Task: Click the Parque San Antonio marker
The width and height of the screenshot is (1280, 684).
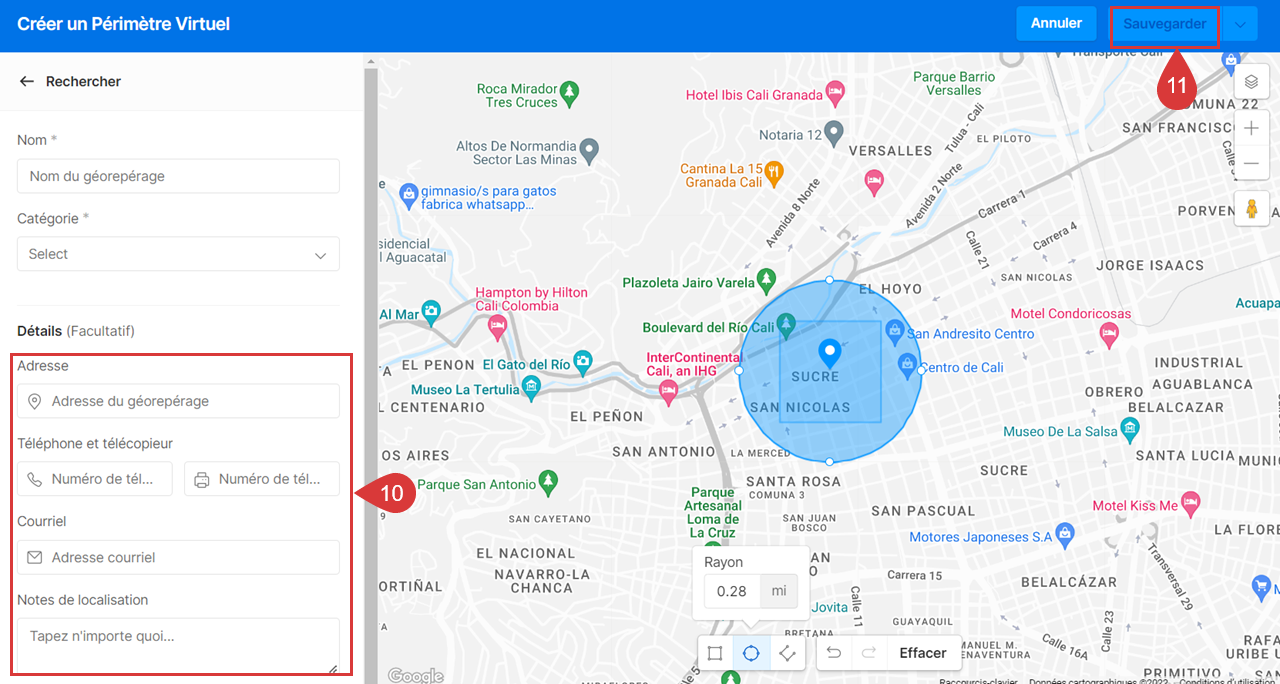Action: pos(547,481)
